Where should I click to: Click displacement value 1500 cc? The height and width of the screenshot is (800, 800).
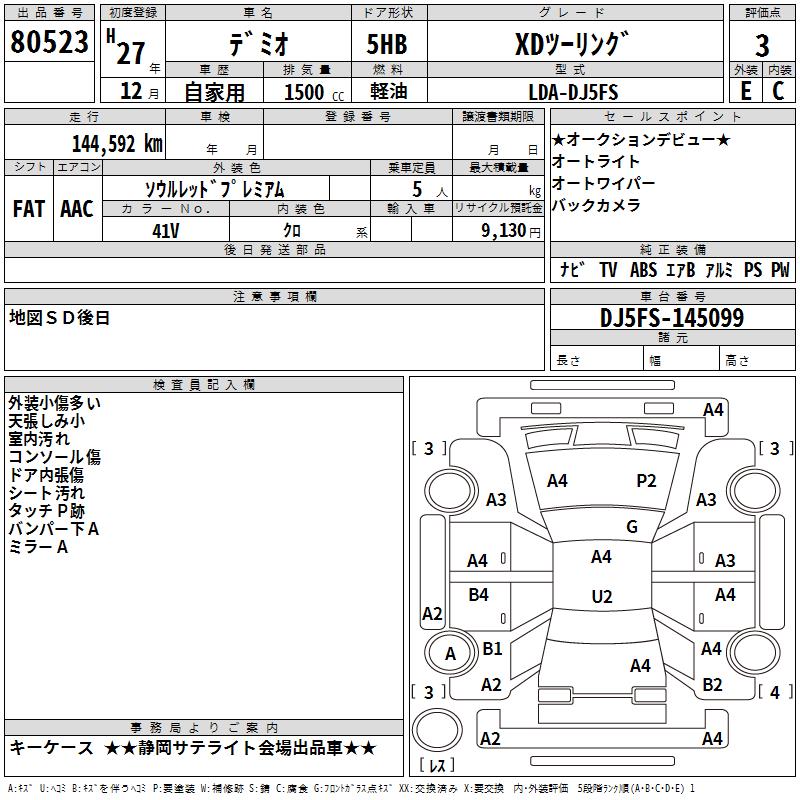point(314,92)
